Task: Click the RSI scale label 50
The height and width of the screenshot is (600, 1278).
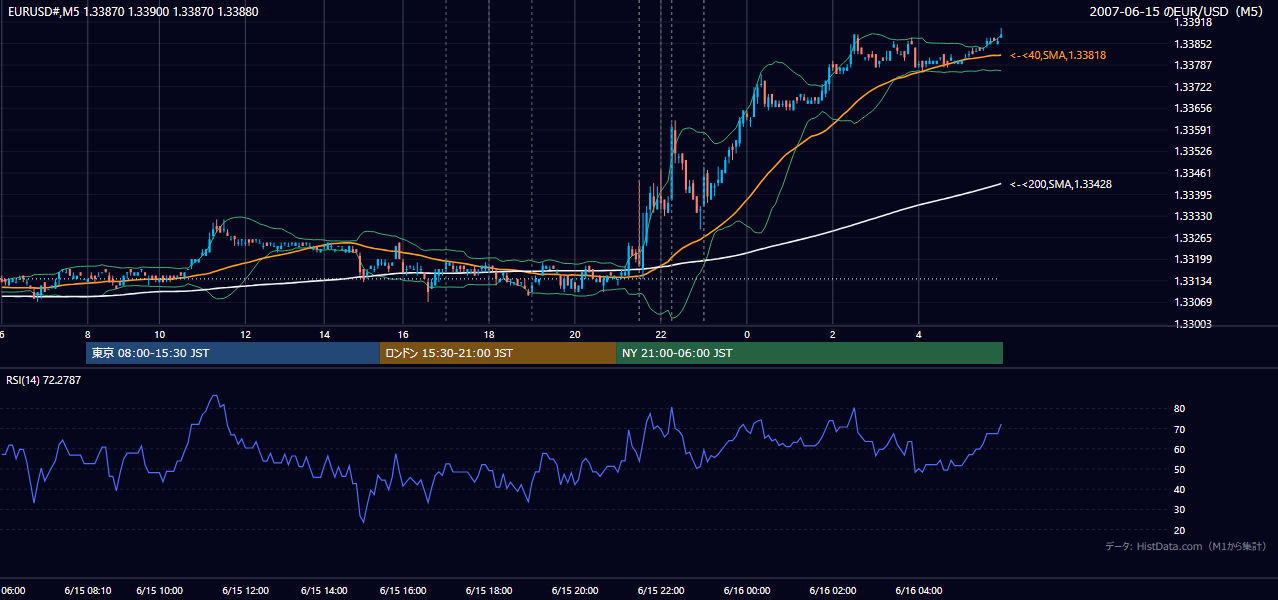Action: 1179,469
